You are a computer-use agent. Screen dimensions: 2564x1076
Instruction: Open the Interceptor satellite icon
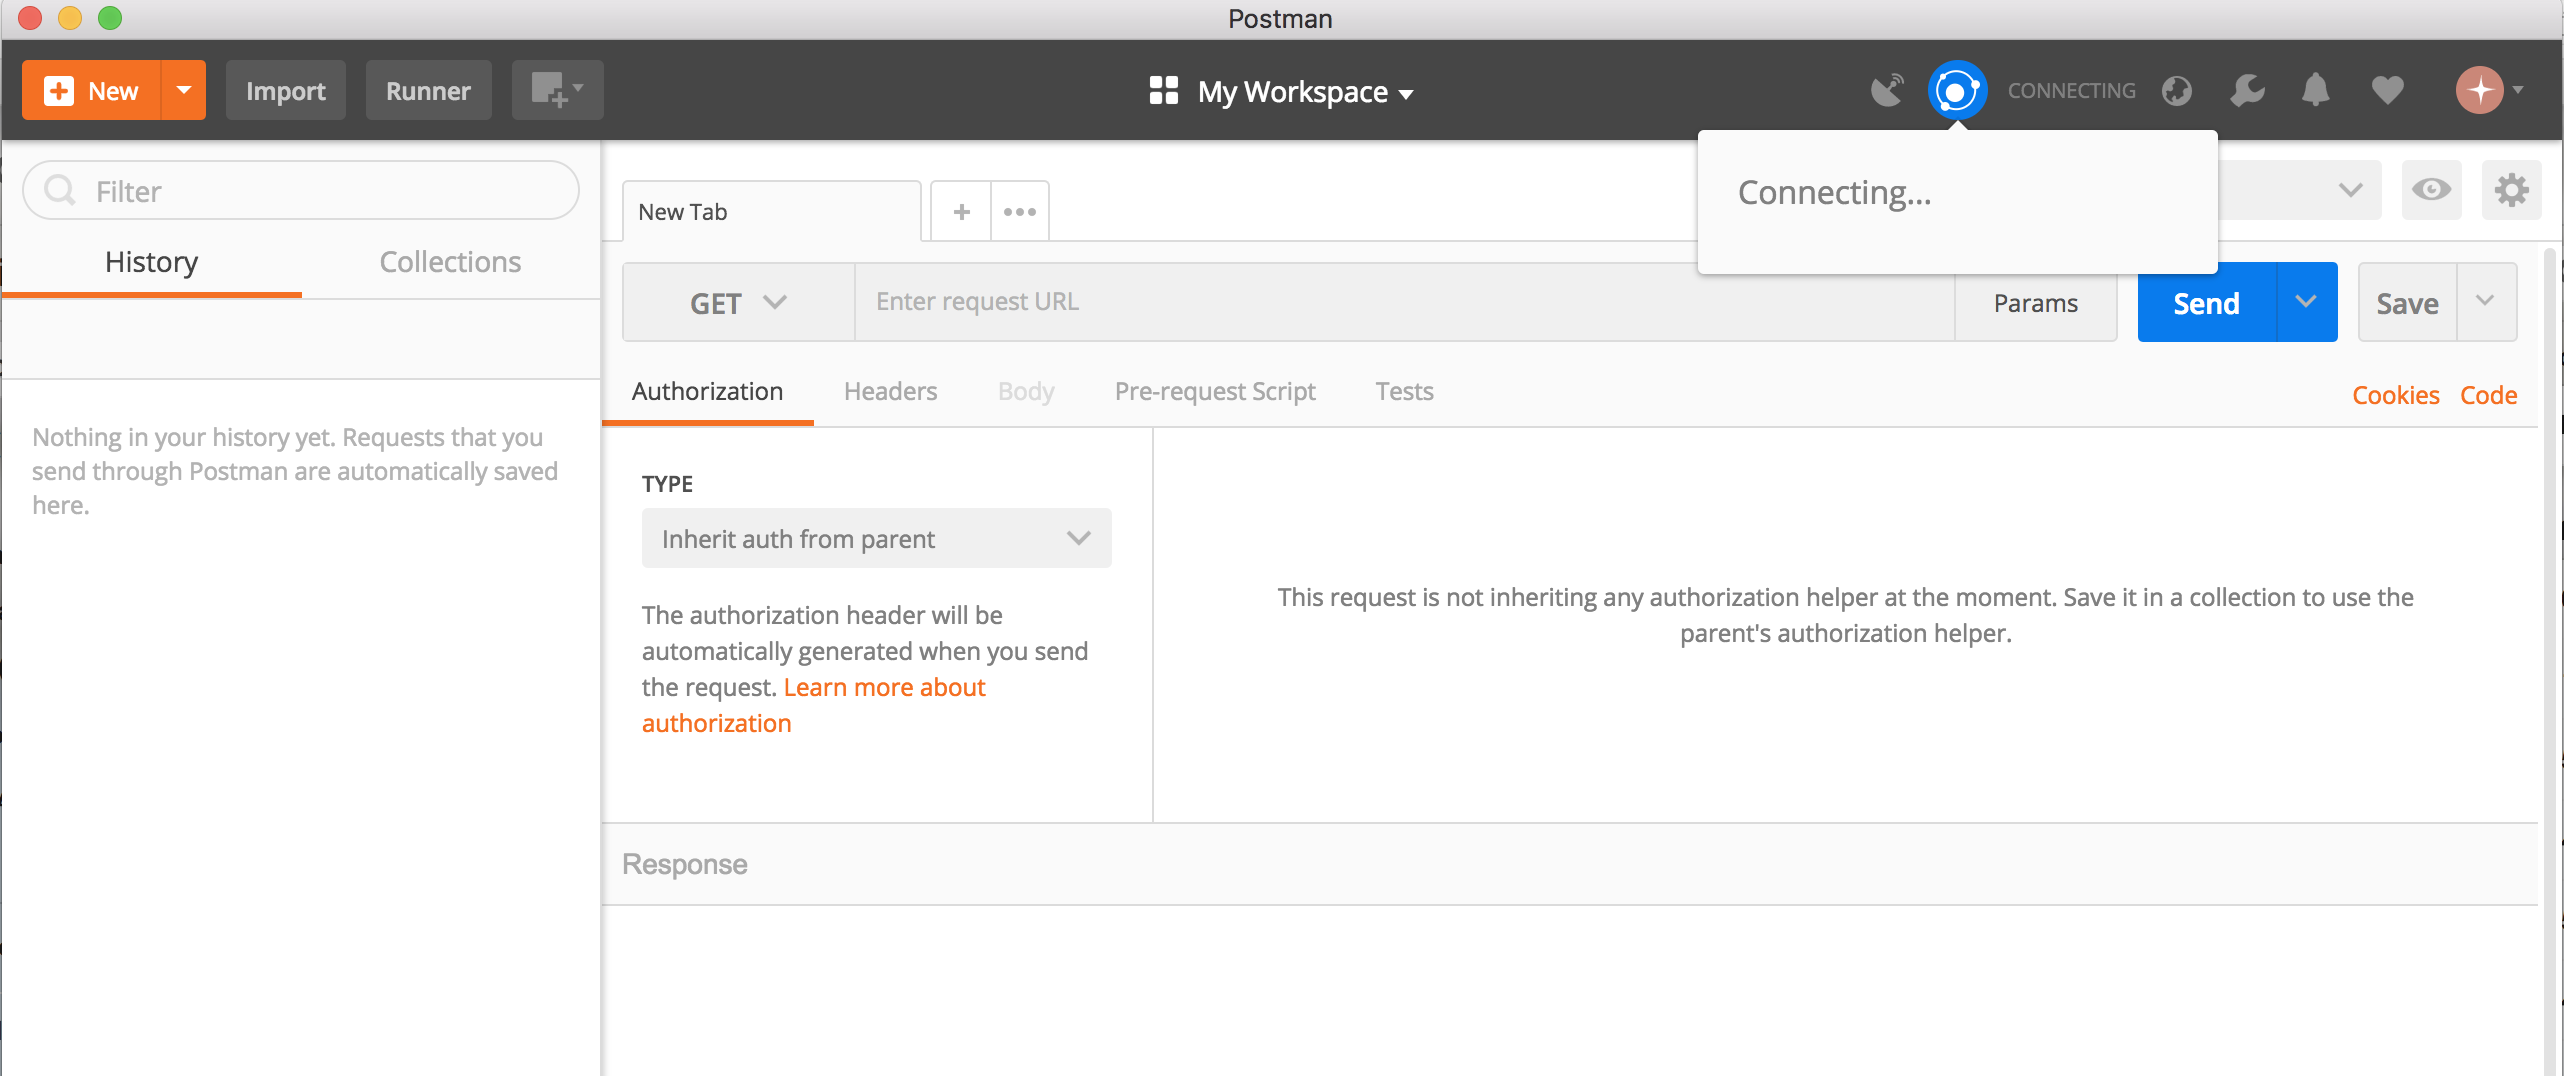click(x=1887, y=91)
